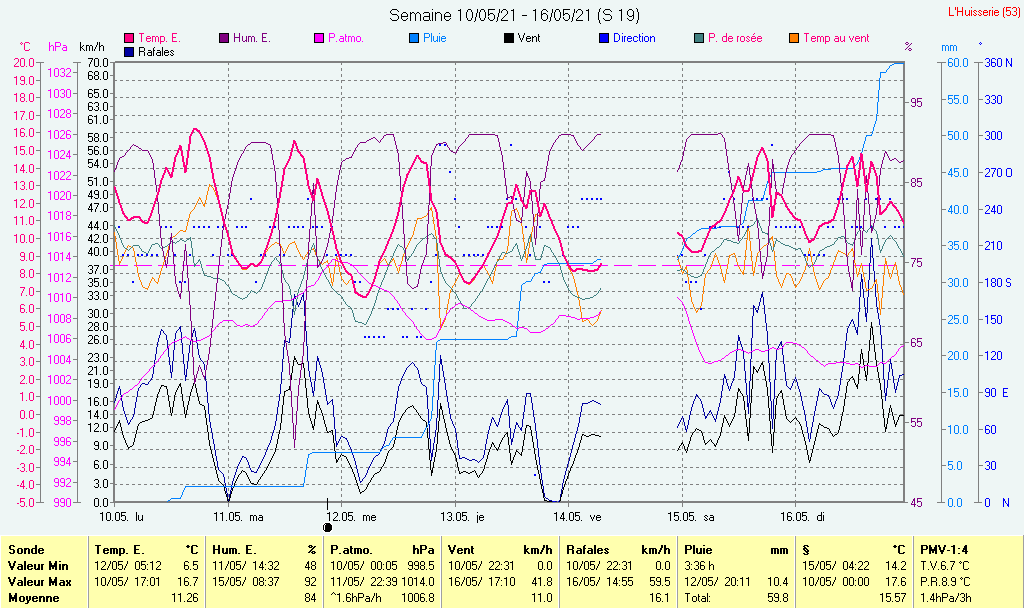The image size is (1024, 608).
Task: Select the 'Vent' legend label
Action: (529, 39)
